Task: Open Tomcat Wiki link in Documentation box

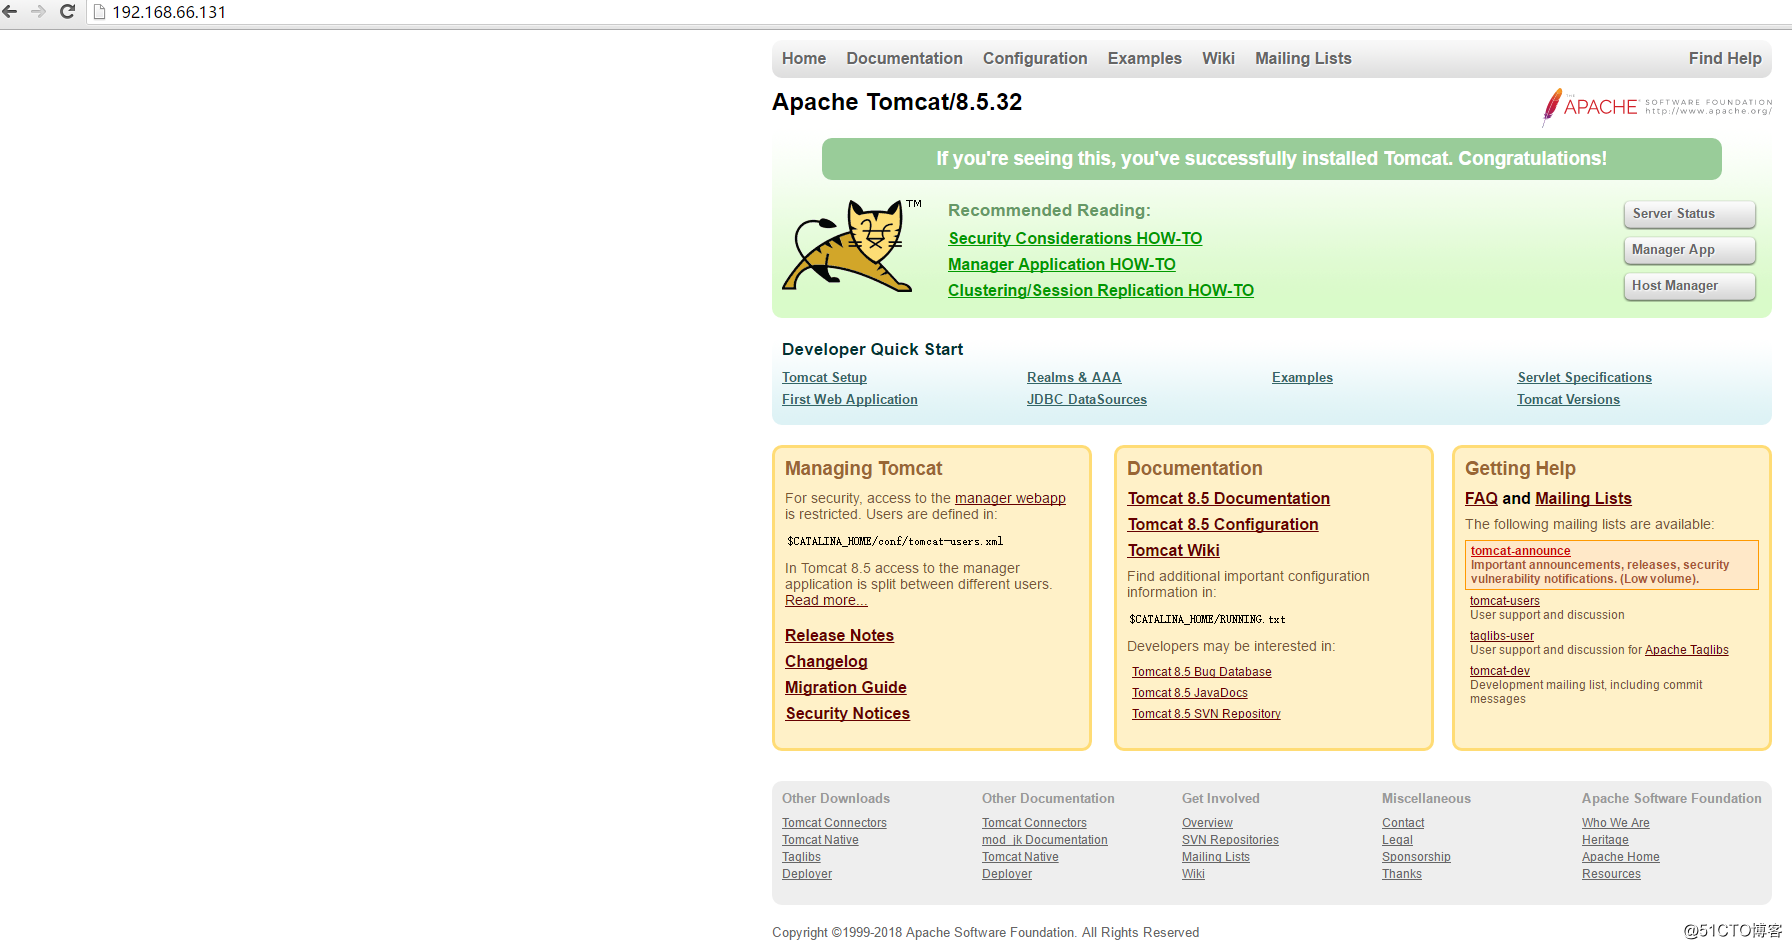Action: pos(1174,550)
